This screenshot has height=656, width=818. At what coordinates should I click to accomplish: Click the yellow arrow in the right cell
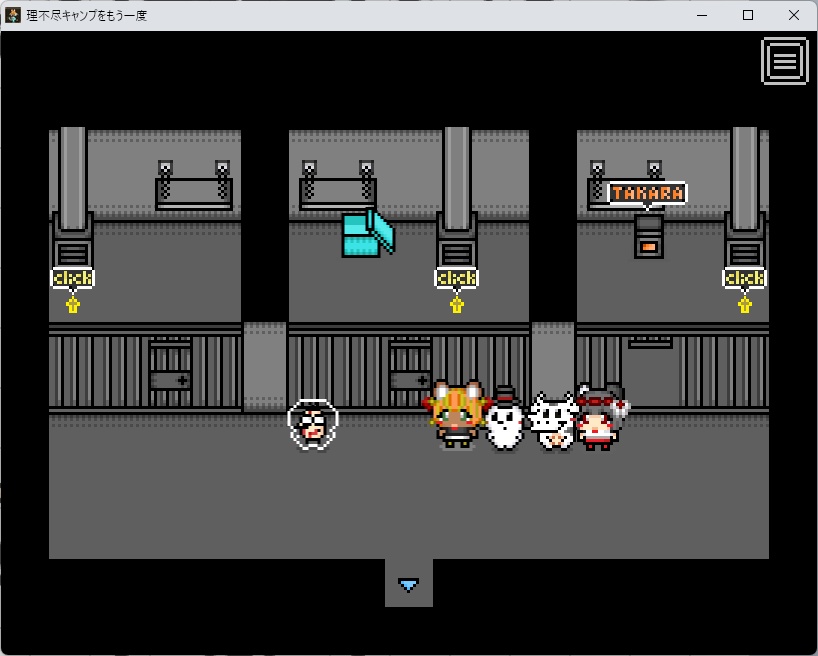[745, 305]
